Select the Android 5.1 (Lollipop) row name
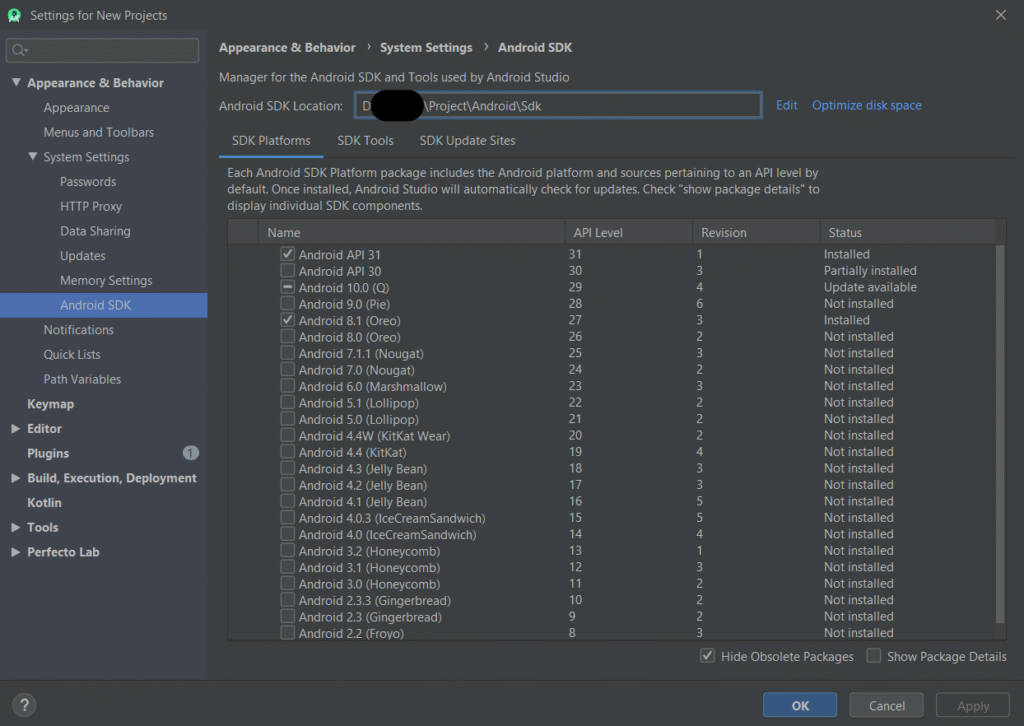Viewport: 1024px width, 726px height. click(x=359, y=403)
